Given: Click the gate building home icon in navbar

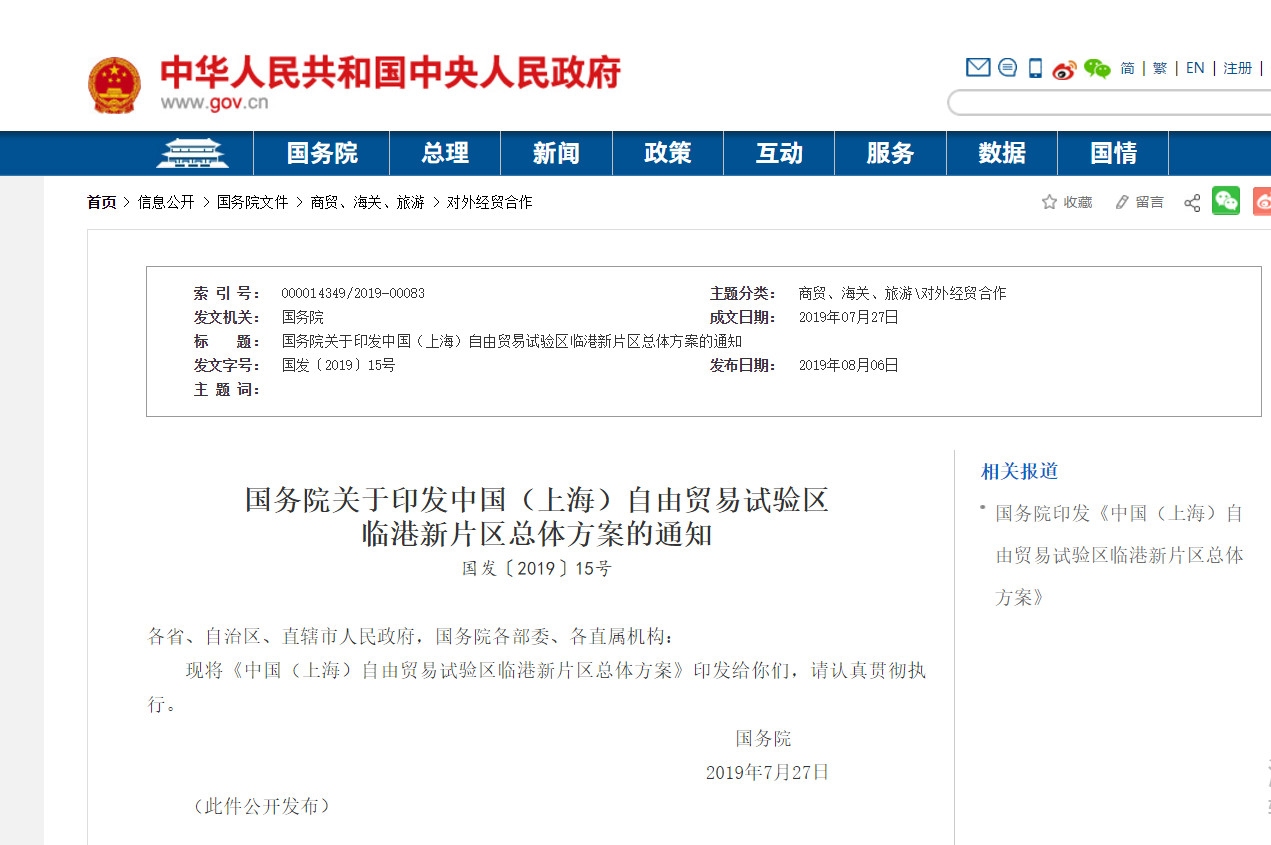Looking at the screenshot, I should point(192,153).
